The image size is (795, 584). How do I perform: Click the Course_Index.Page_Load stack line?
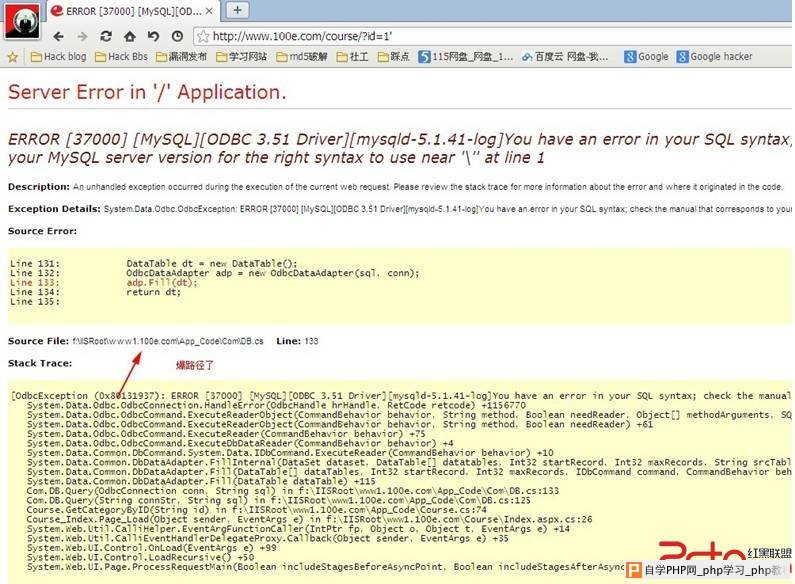[x=309, y=520]
